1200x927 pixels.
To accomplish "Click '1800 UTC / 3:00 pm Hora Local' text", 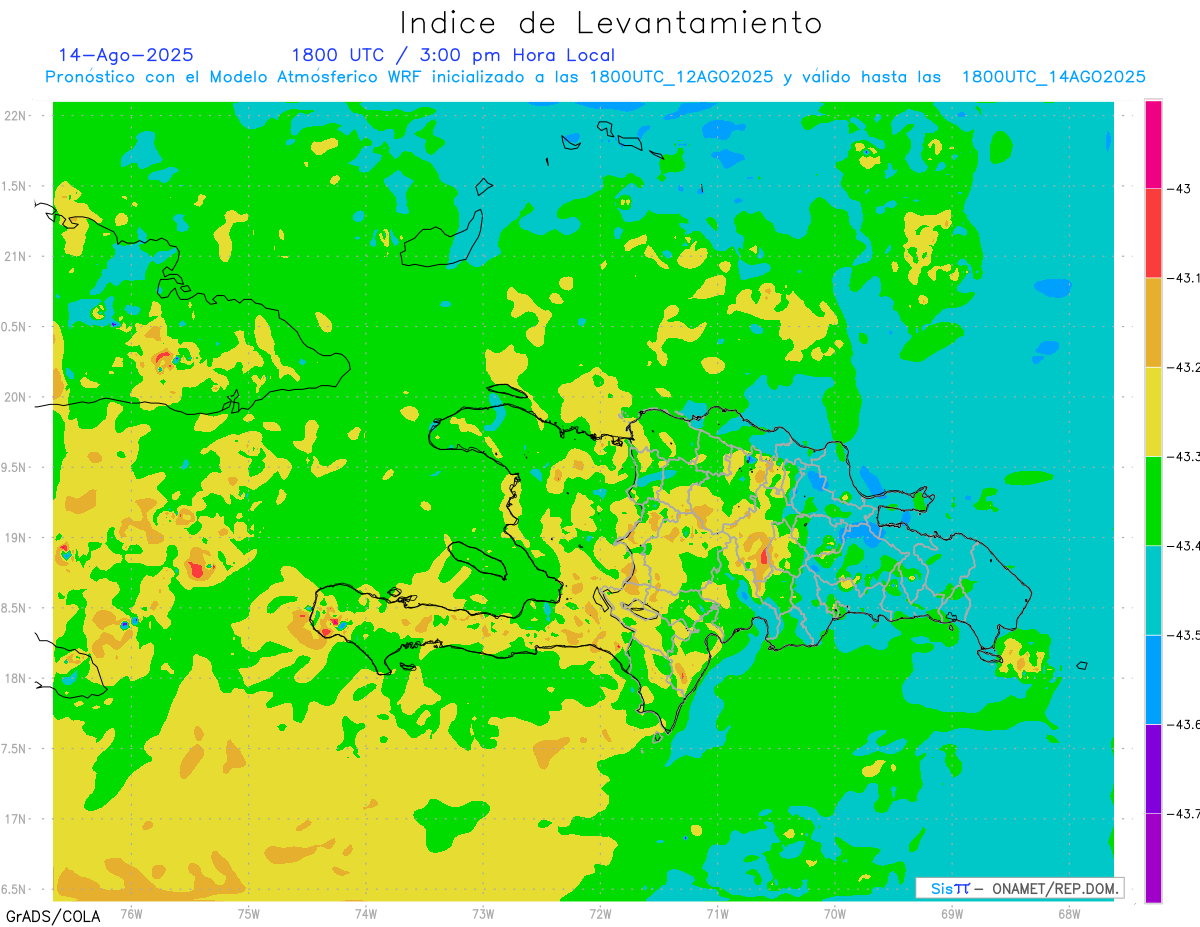I will (453, 55).
